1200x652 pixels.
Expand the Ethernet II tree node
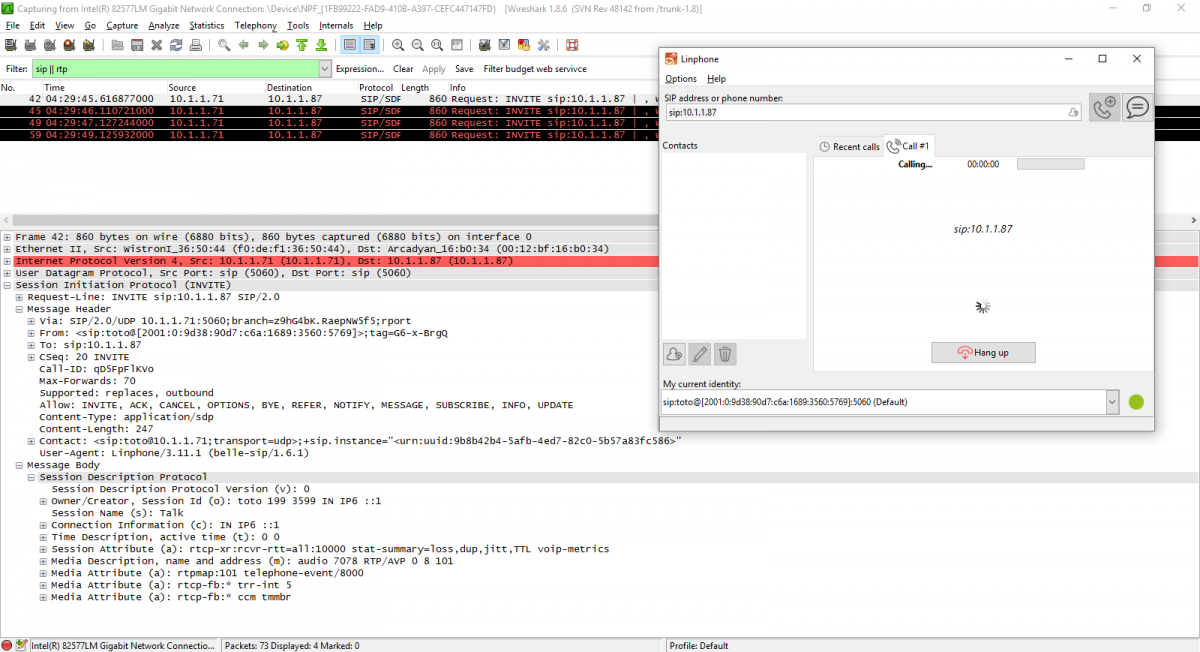click(8, 249)
